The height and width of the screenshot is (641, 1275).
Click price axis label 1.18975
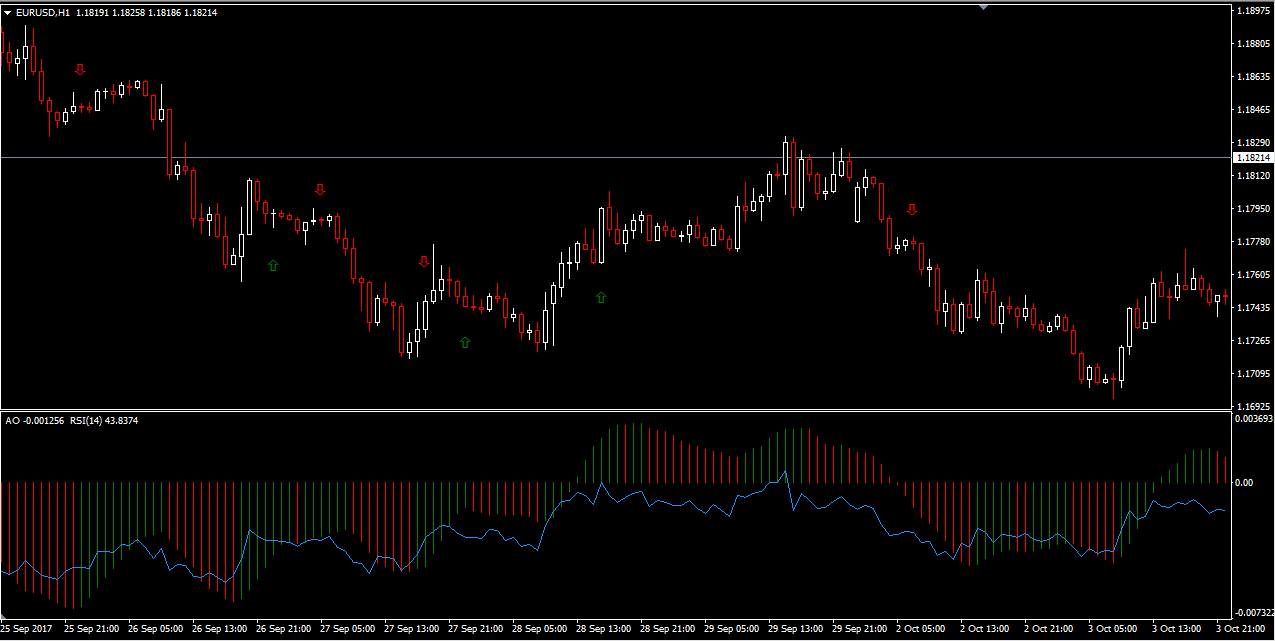tap(1254, 11)
